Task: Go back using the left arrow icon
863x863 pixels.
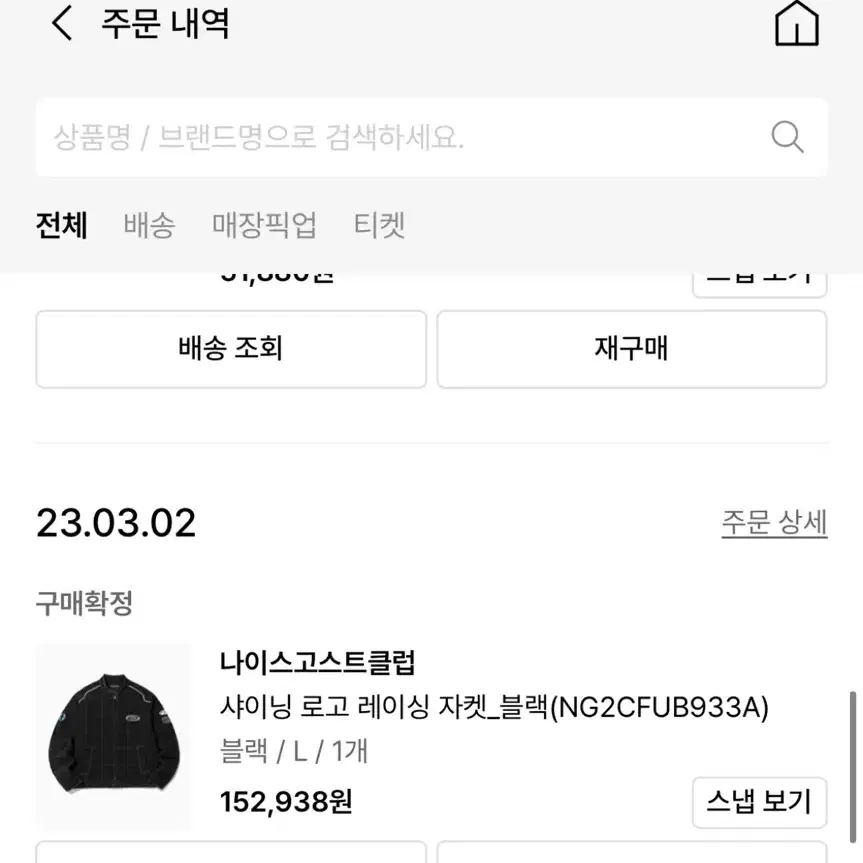Action: click(x=62, y=23)
